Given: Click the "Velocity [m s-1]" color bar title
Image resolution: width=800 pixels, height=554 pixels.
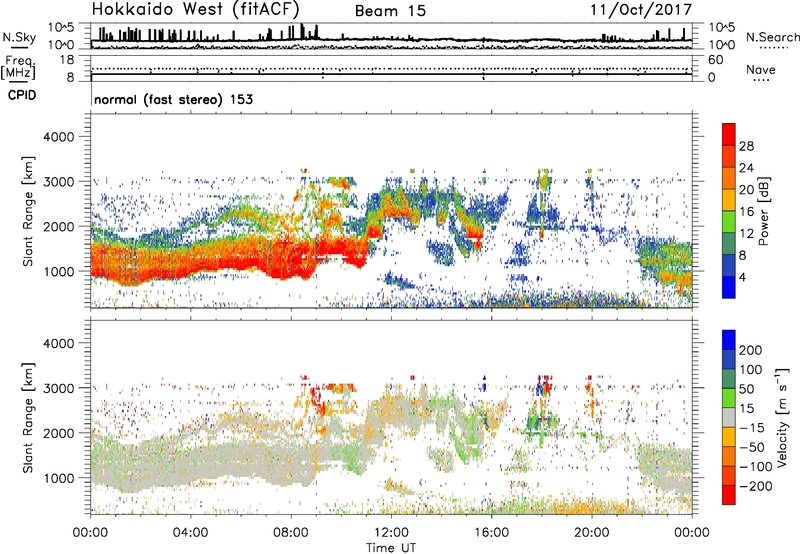Looking at the screenshot, I should pyautogui.click(x=783, y=418).
